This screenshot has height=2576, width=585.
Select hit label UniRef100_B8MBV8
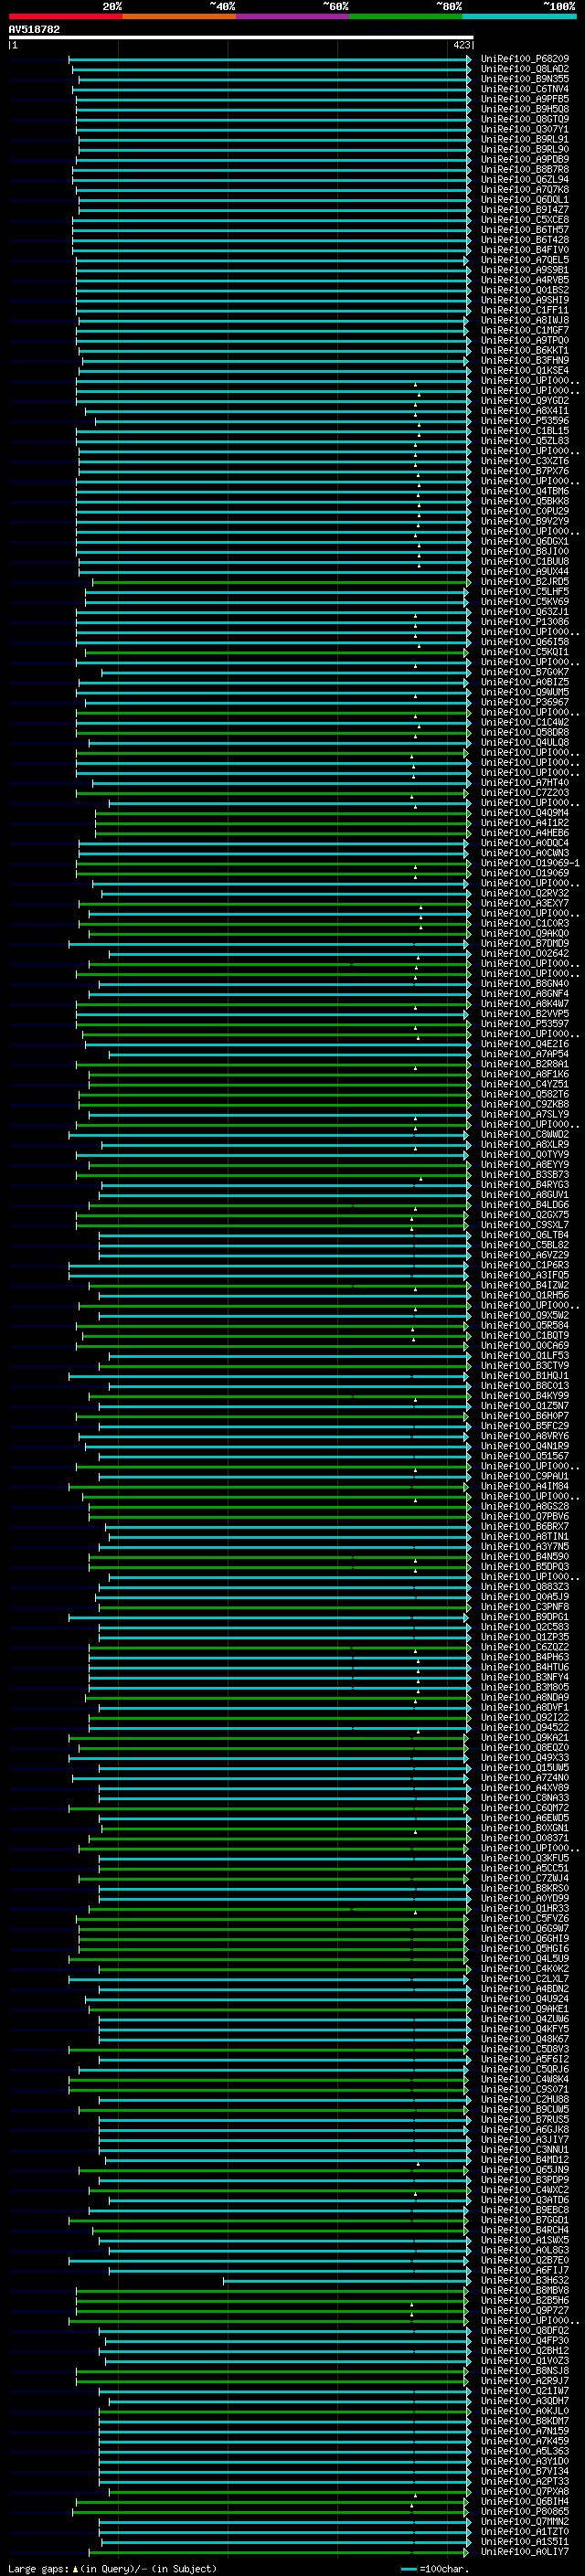[524, 2289]
